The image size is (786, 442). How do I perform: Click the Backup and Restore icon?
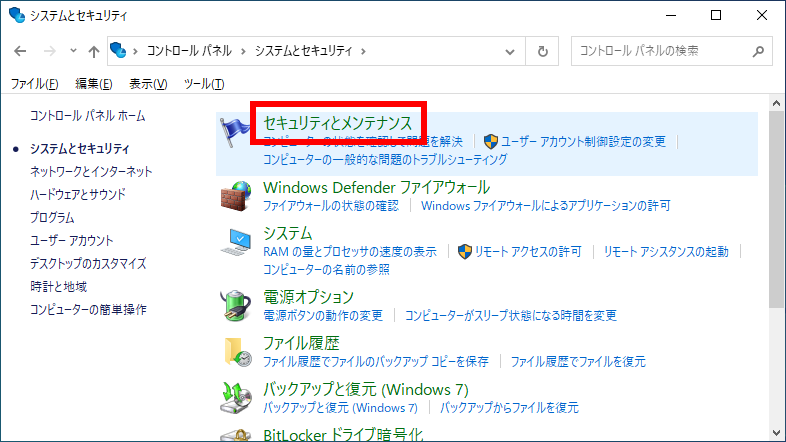point(235,397)
